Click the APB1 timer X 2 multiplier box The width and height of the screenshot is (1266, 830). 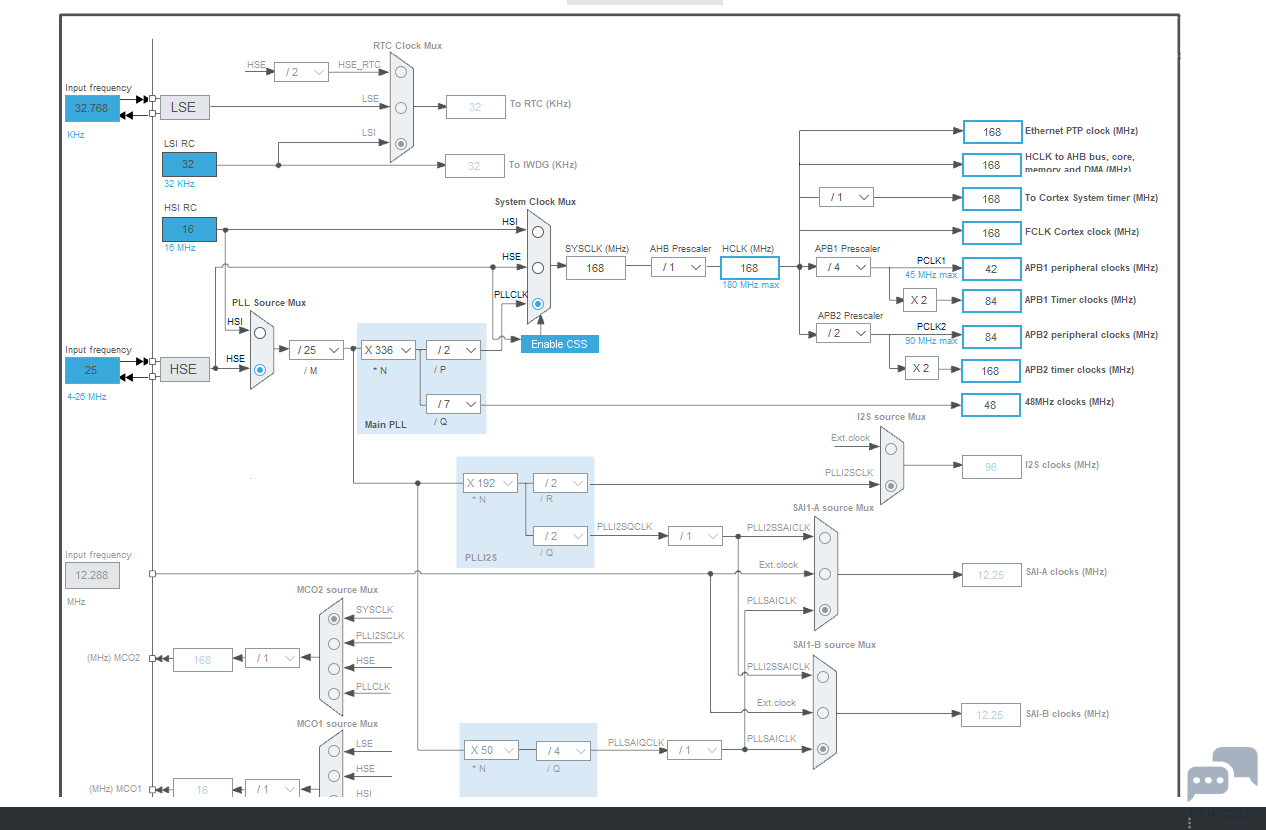(920, 300)
